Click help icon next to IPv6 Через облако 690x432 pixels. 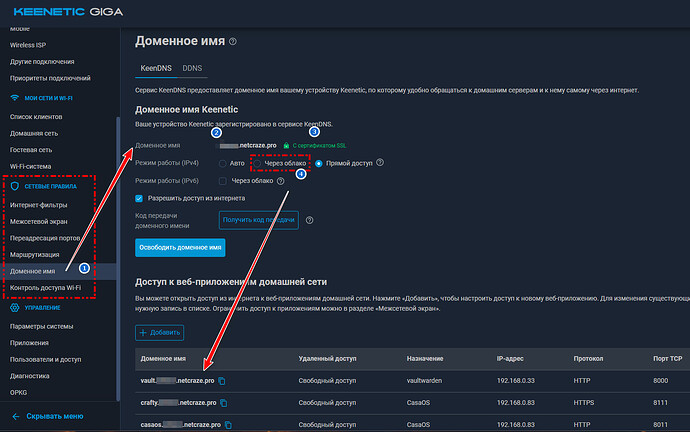click(x=280, y=181)
